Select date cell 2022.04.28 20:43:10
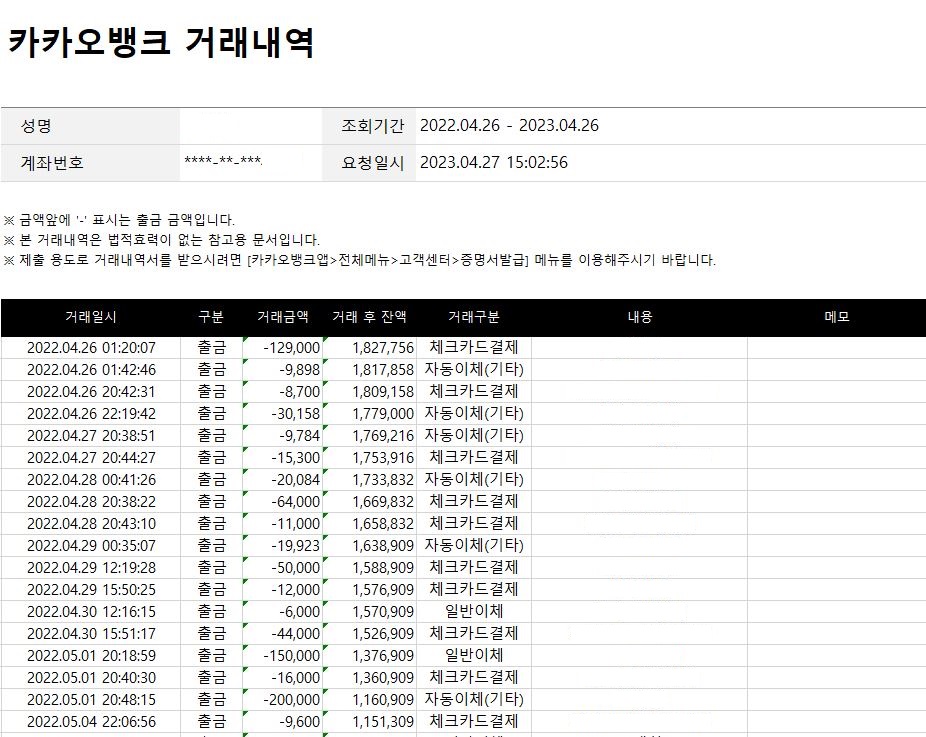The height and width of the screenshot is (737, 926). click(x=91, y=524)
